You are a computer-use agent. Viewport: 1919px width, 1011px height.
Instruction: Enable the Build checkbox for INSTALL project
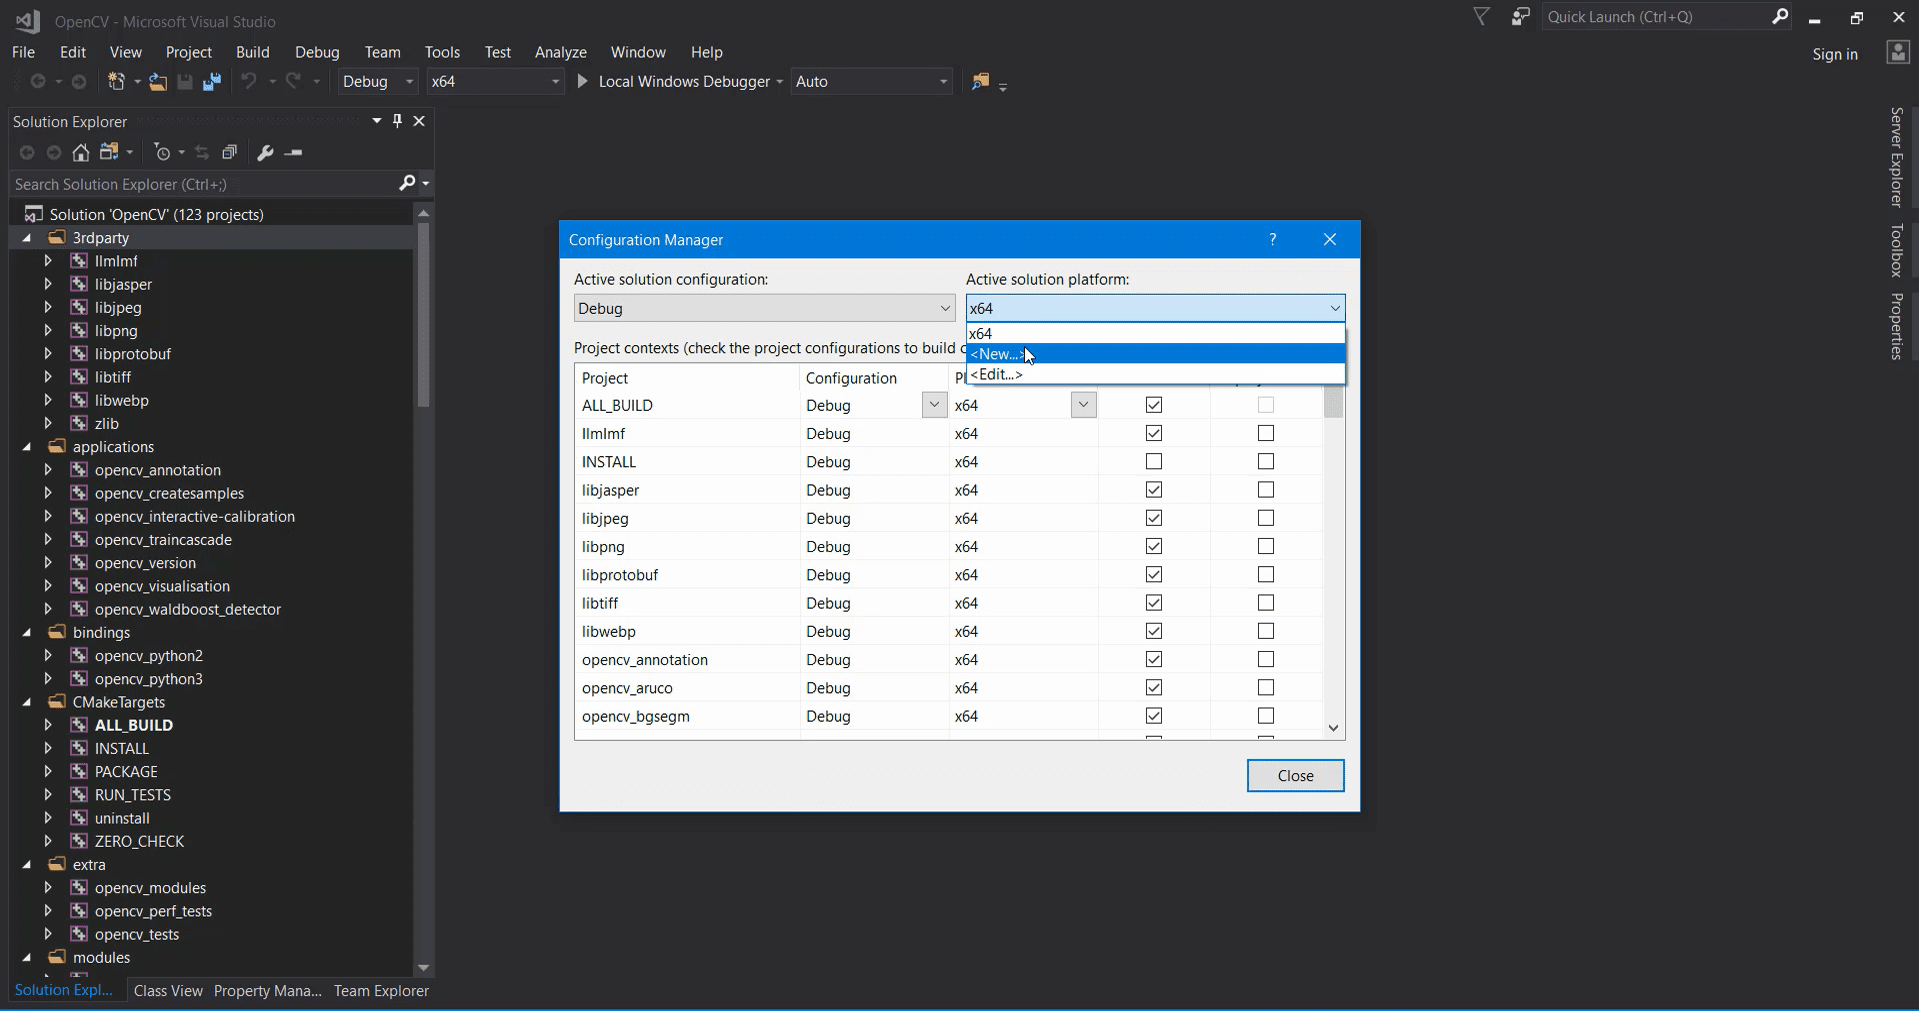(1152, 461)
